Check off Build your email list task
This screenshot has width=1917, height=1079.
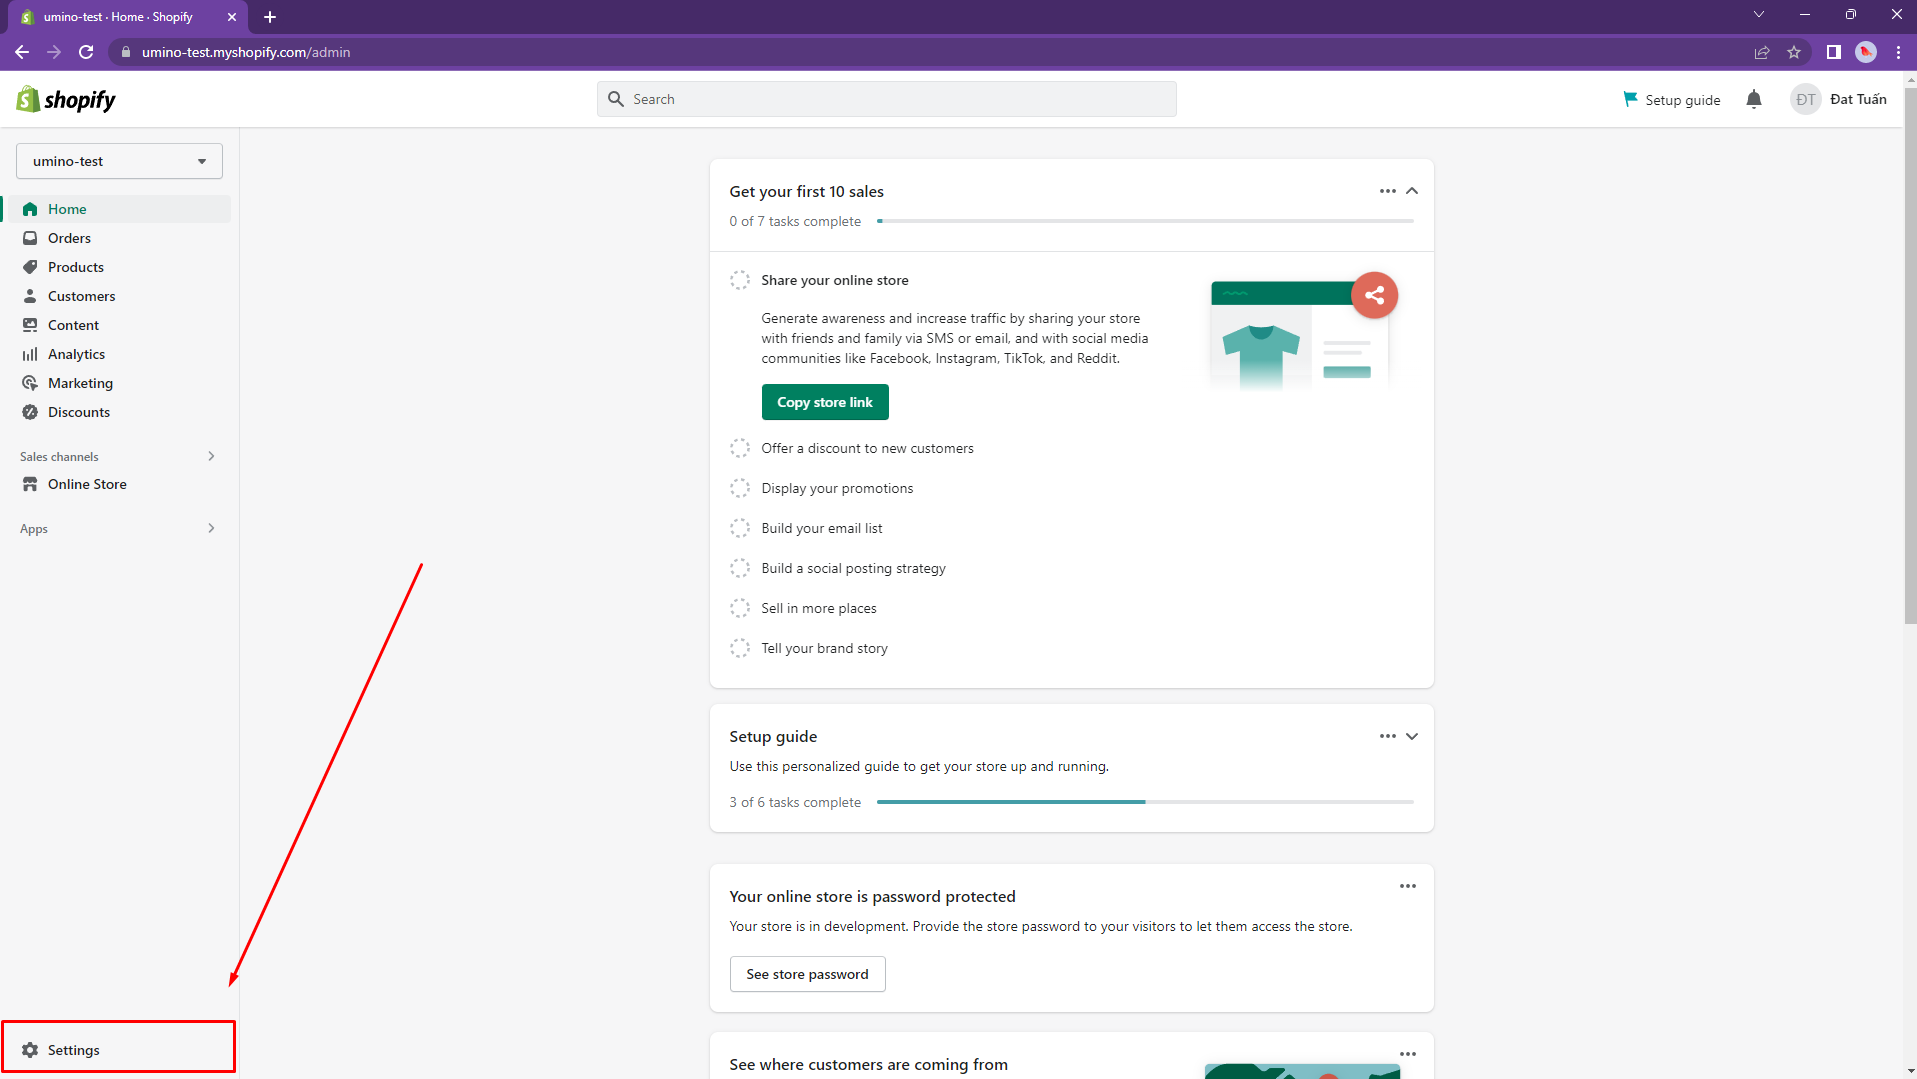pos(740,528)
